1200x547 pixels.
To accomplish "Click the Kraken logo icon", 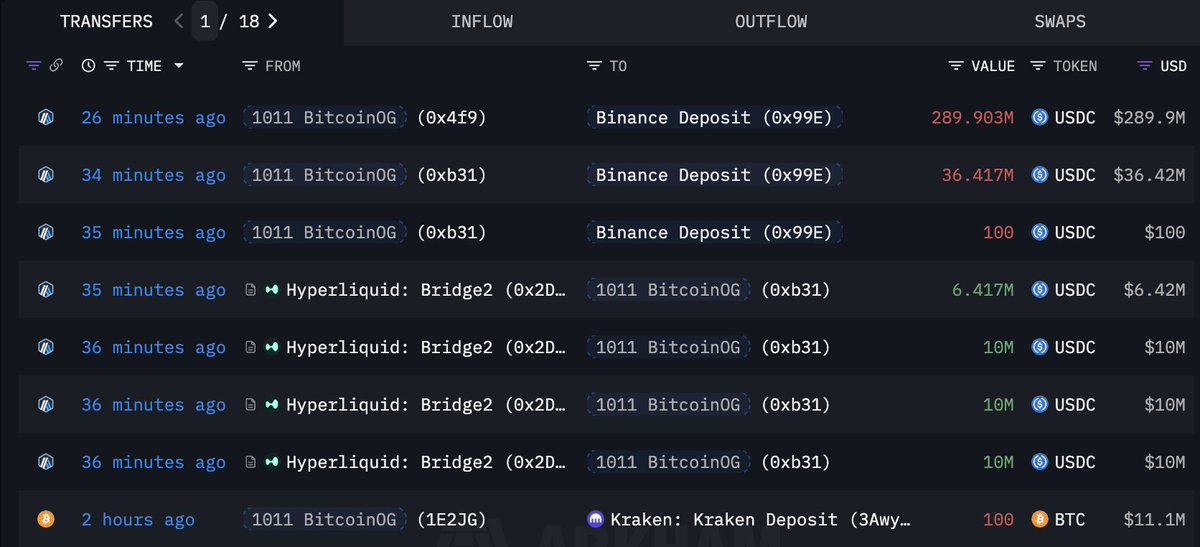I will pyautogui.click(x=595, y=520).
